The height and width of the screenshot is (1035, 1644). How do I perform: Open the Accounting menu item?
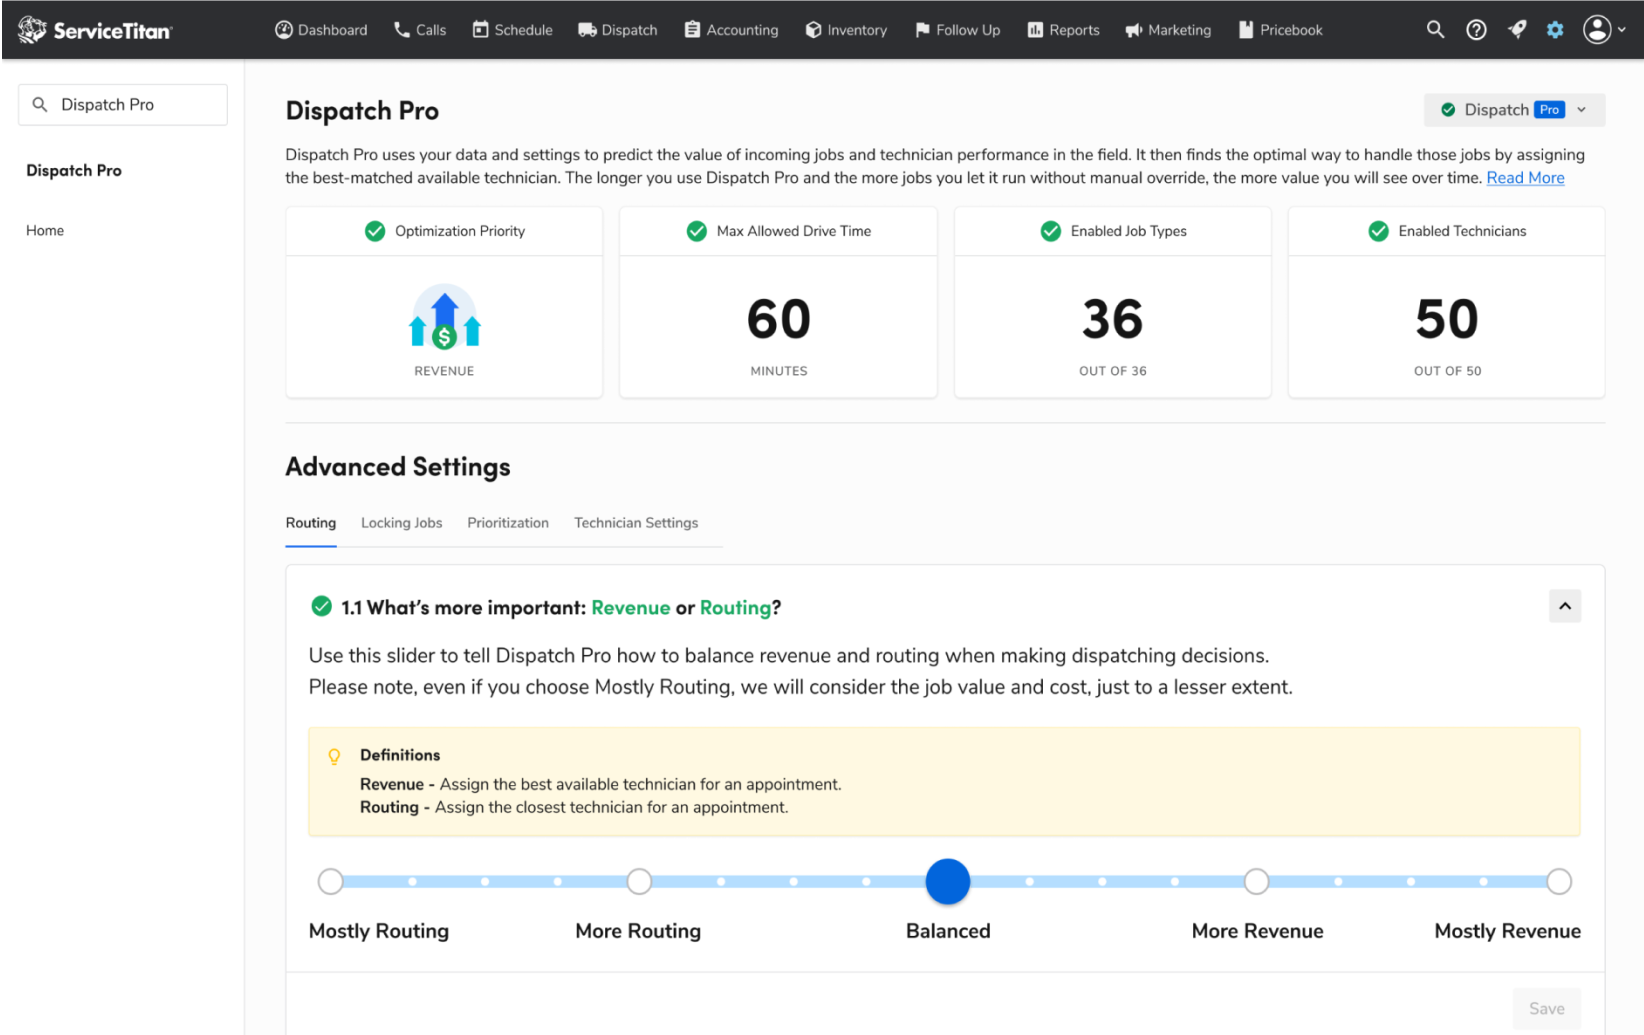tap(731, 30)
